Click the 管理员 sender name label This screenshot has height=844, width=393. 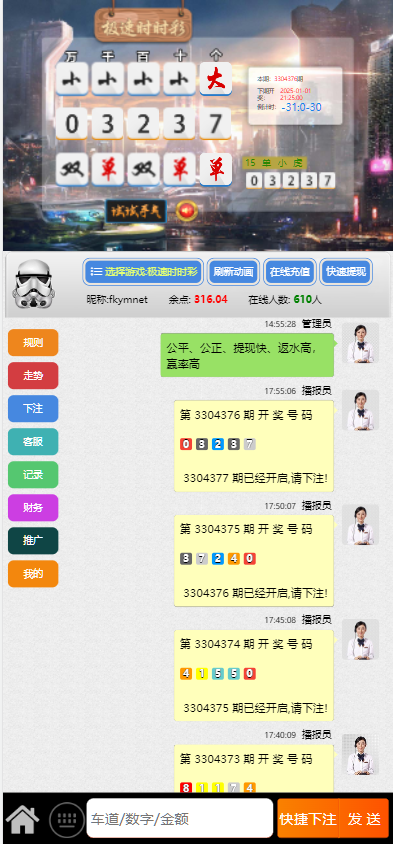click(x=317, y=323)
